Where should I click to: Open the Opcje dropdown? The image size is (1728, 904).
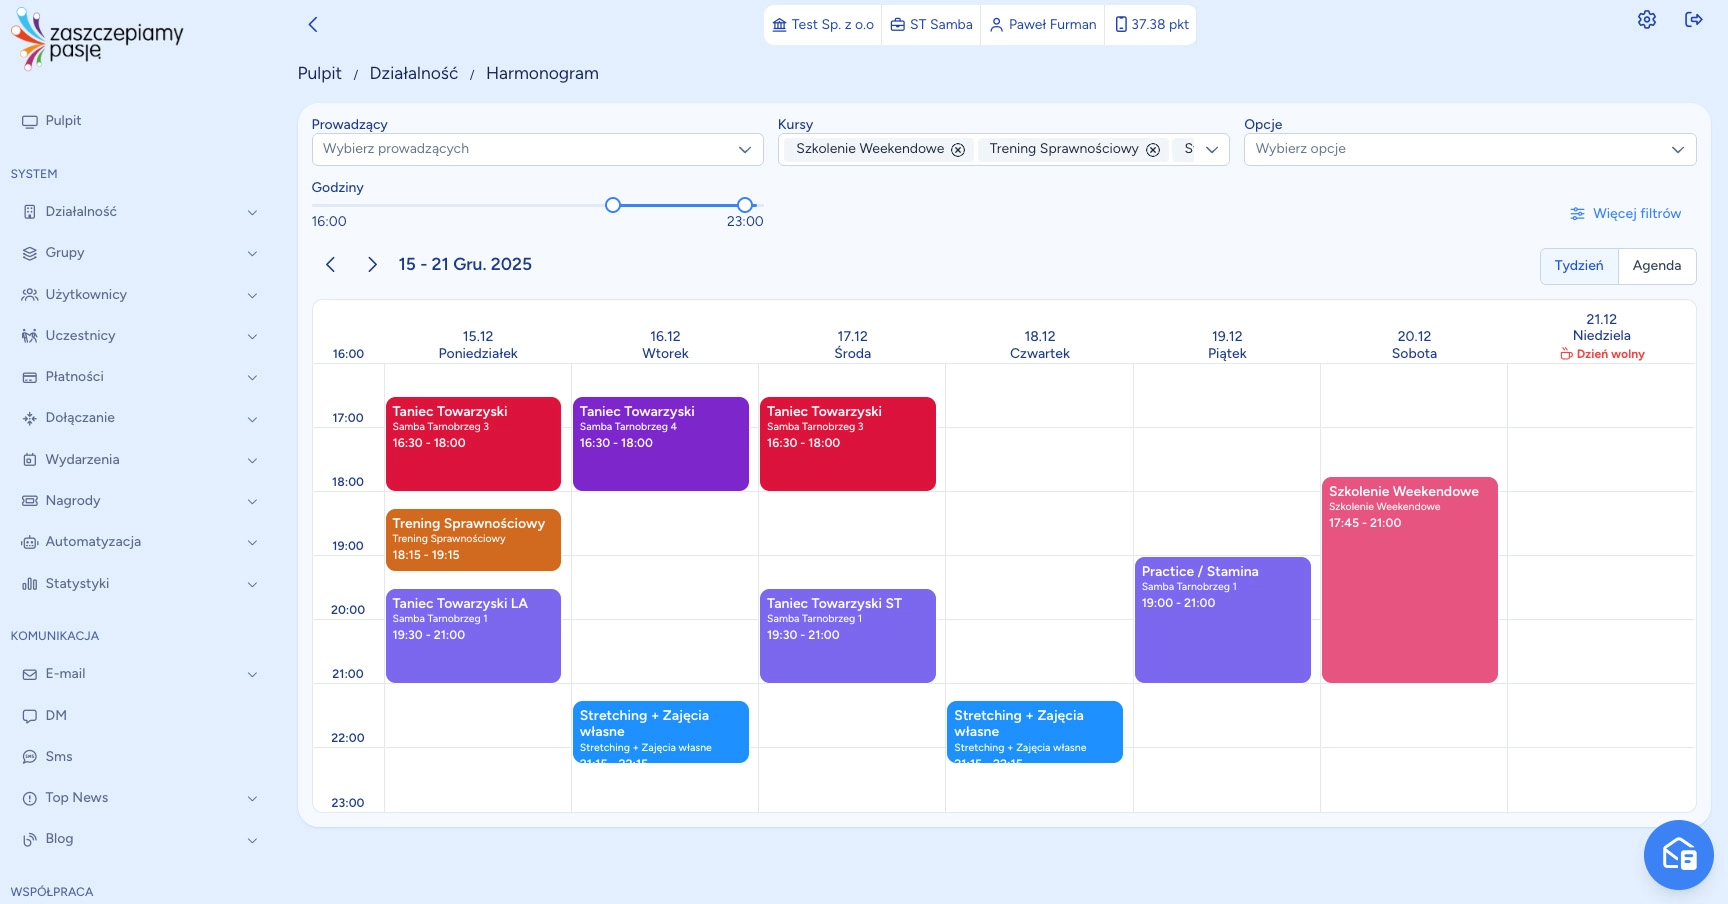coord(1469,149)
